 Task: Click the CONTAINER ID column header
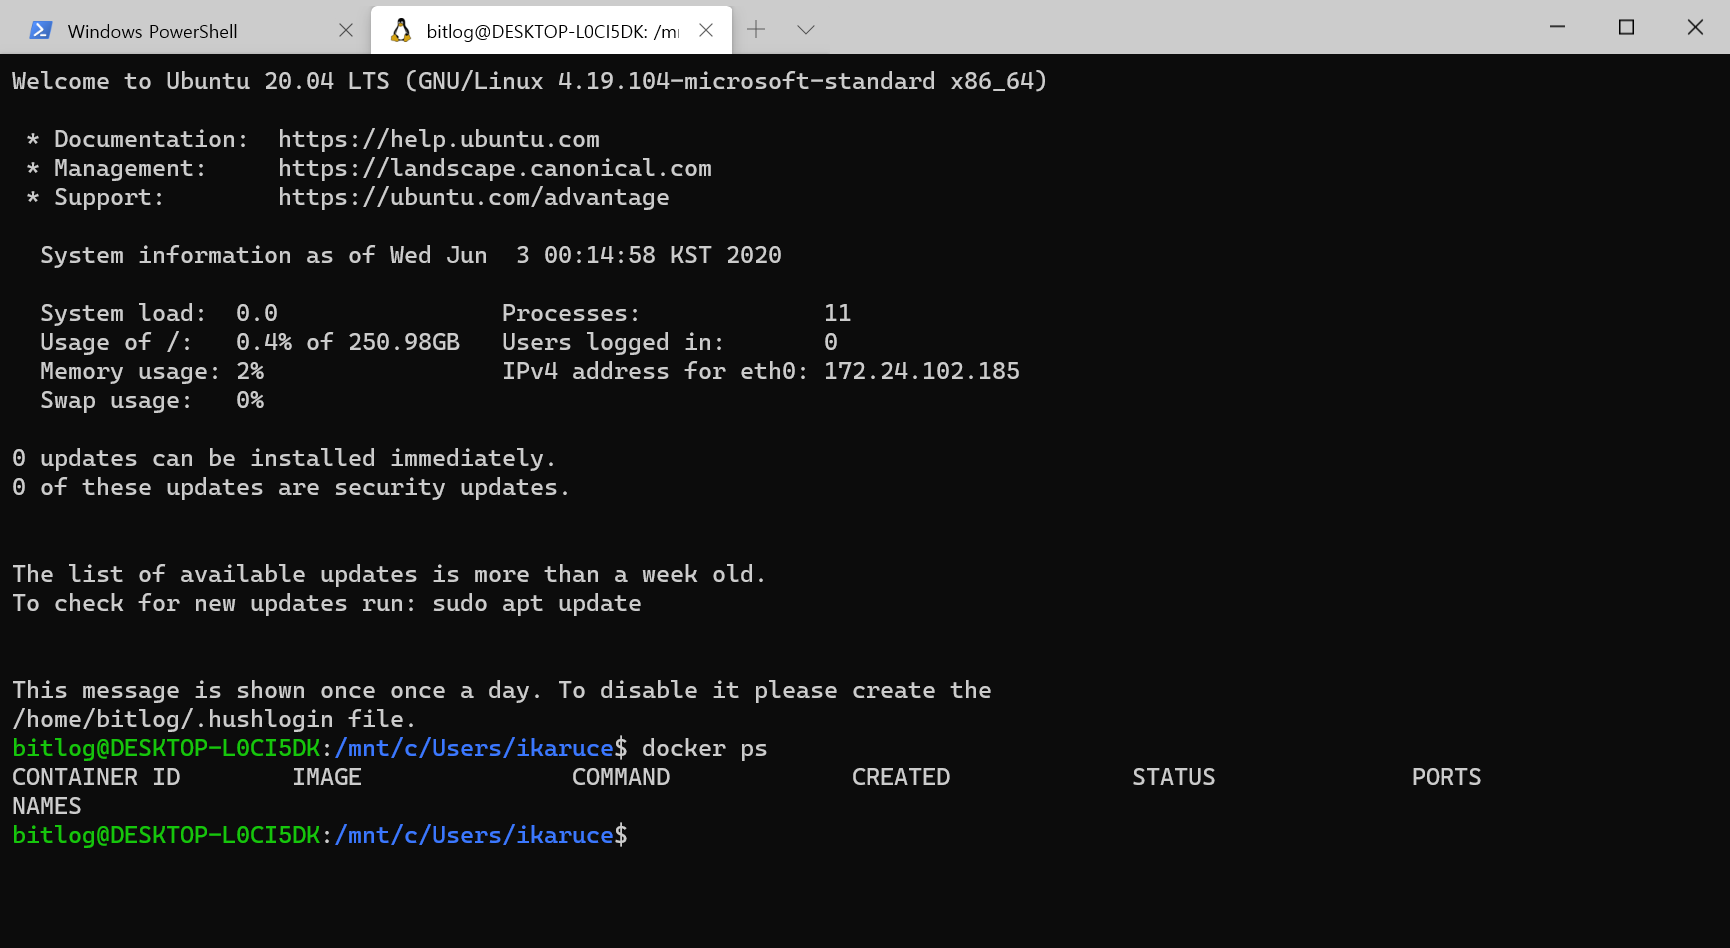(96, 777)
